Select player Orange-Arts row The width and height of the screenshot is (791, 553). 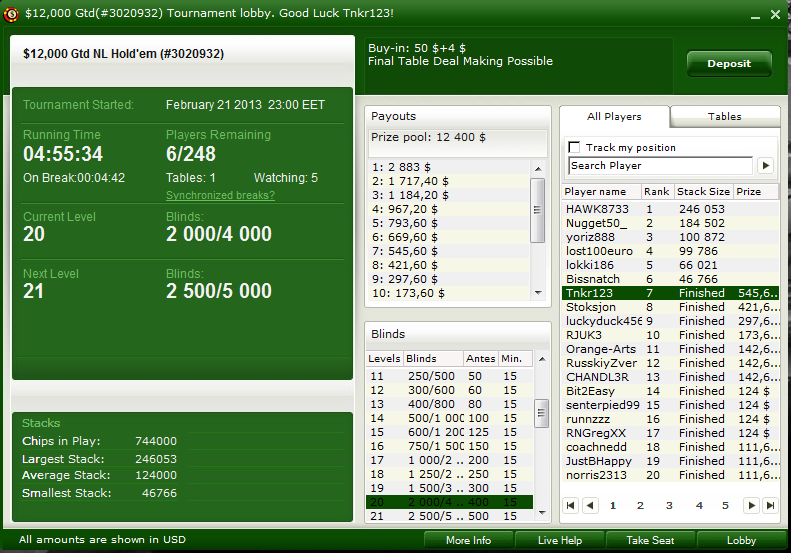[671, 349]
